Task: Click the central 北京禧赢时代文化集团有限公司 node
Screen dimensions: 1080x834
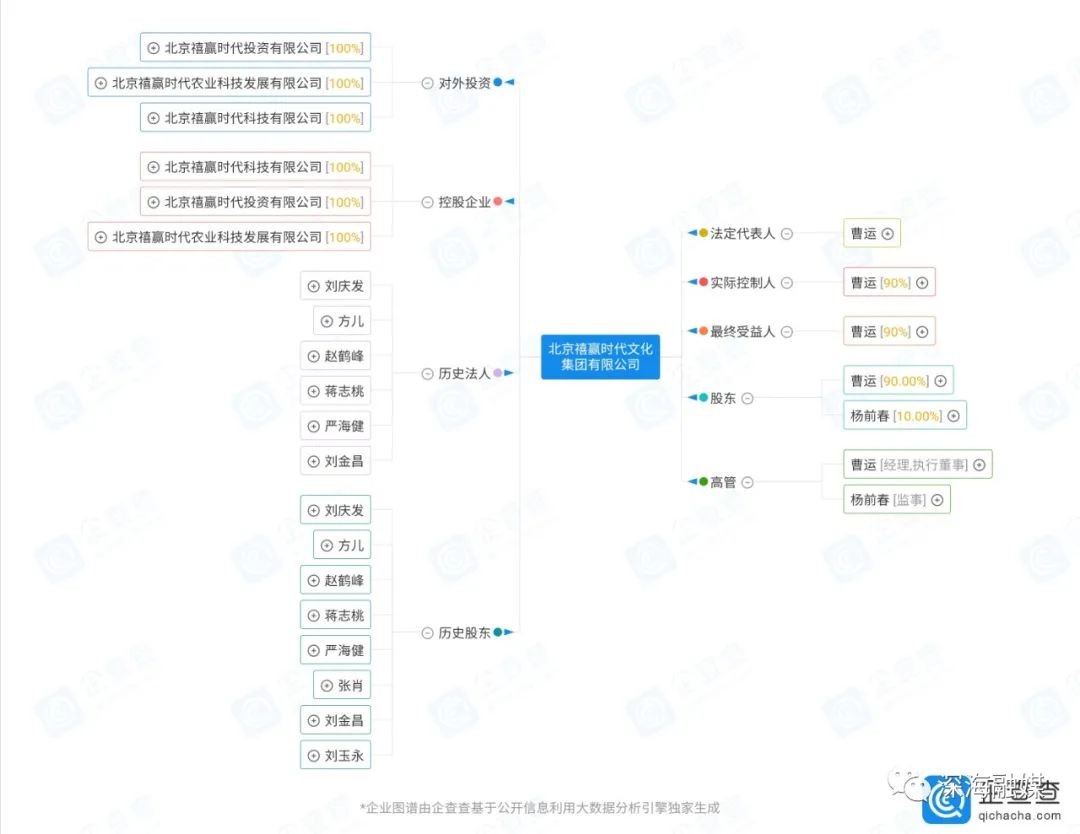Action: click(x=600, y=357)
